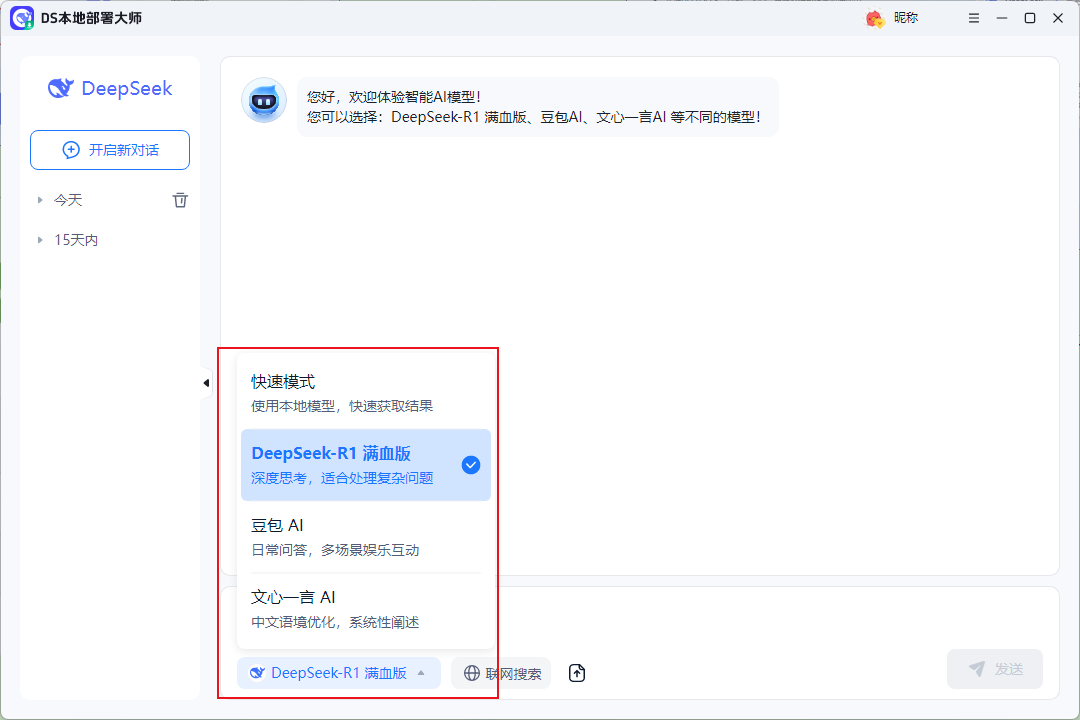This screenshot has width=1080, height=720.
Task: Collapse the model selector dropdown
Action: coord(338,672)
